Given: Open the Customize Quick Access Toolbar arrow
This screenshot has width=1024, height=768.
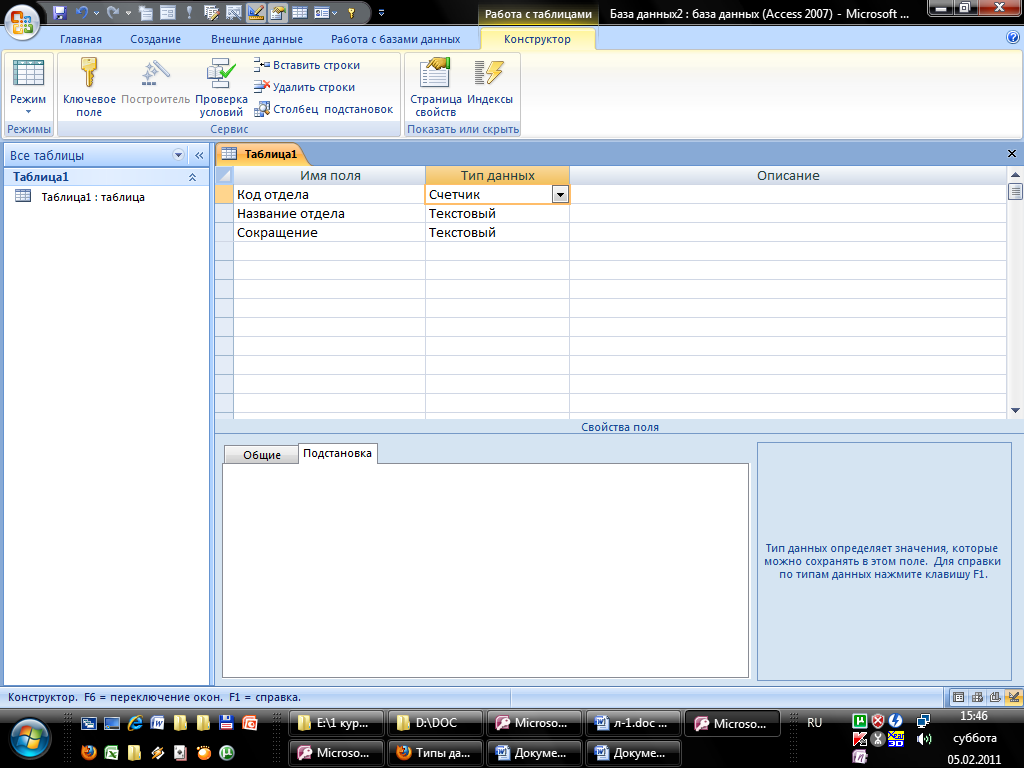Looking at the screenshot, I should click(x=381, y=13).
